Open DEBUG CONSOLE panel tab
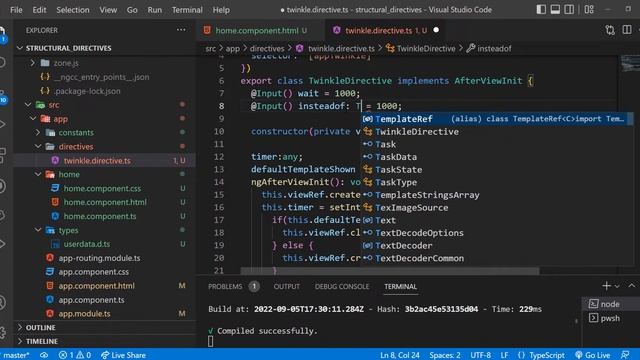 click(342, 287)
